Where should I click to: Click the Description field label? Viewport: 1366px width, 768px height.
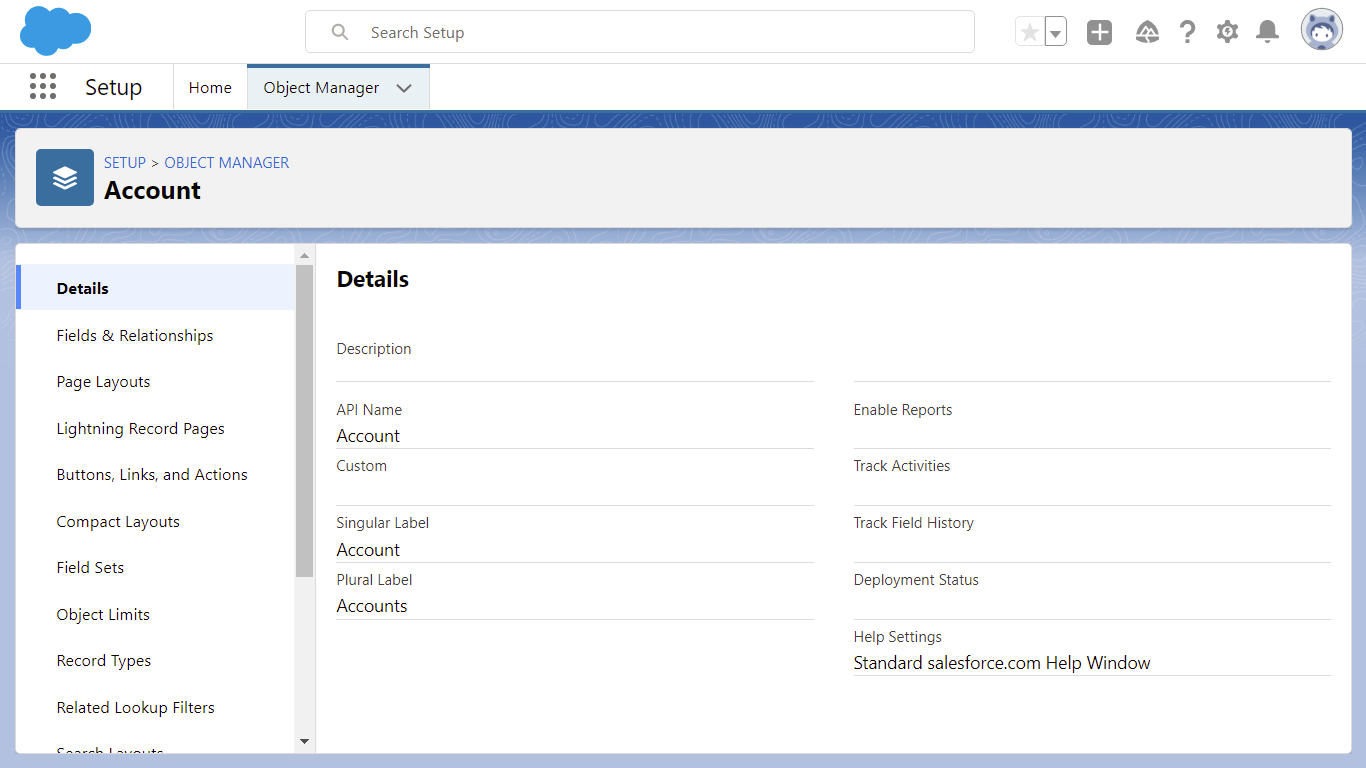coord(374,349)
